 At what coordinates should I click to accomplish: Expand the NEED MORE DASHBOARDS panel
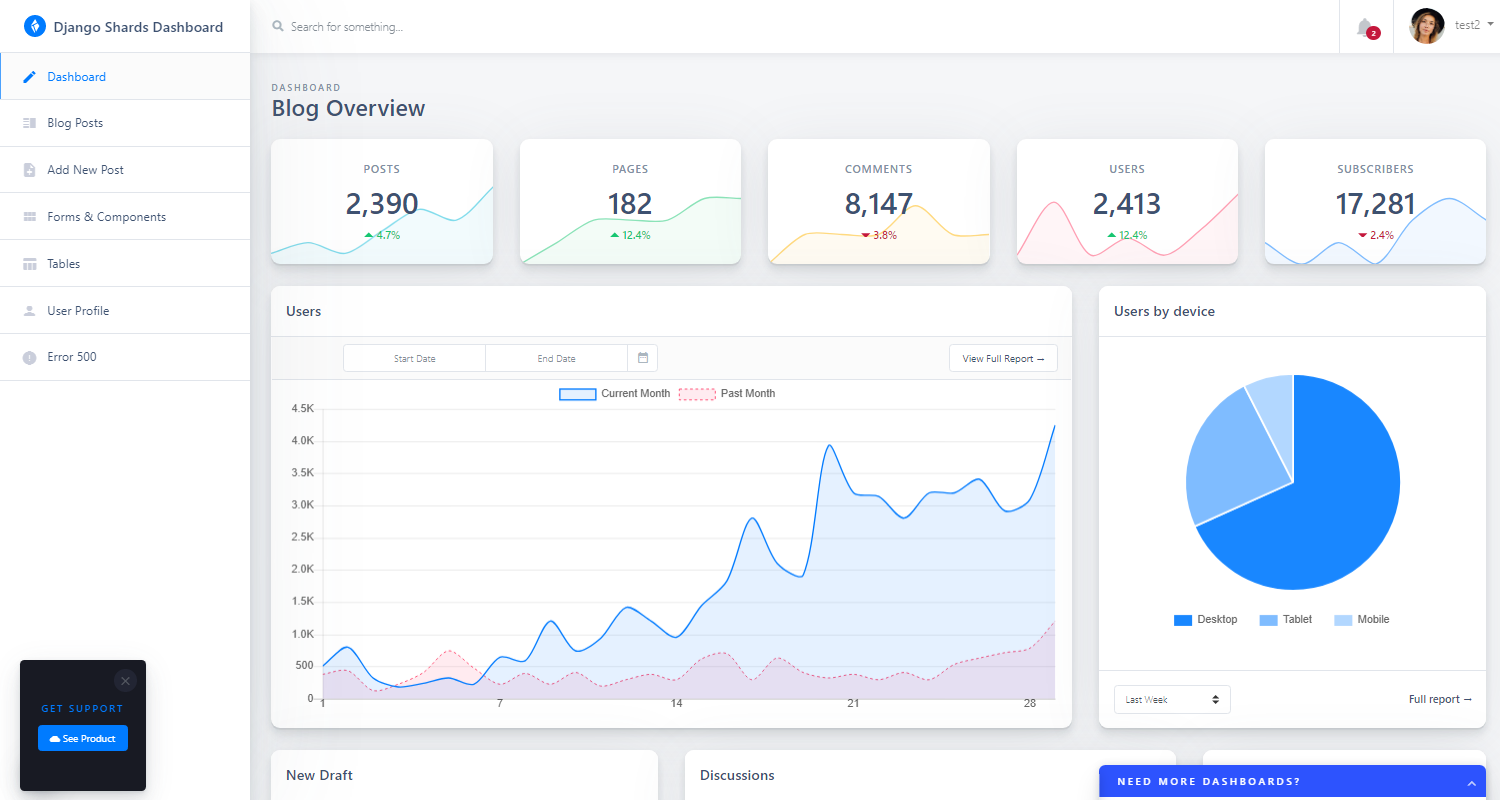[x=1471, y=781]
